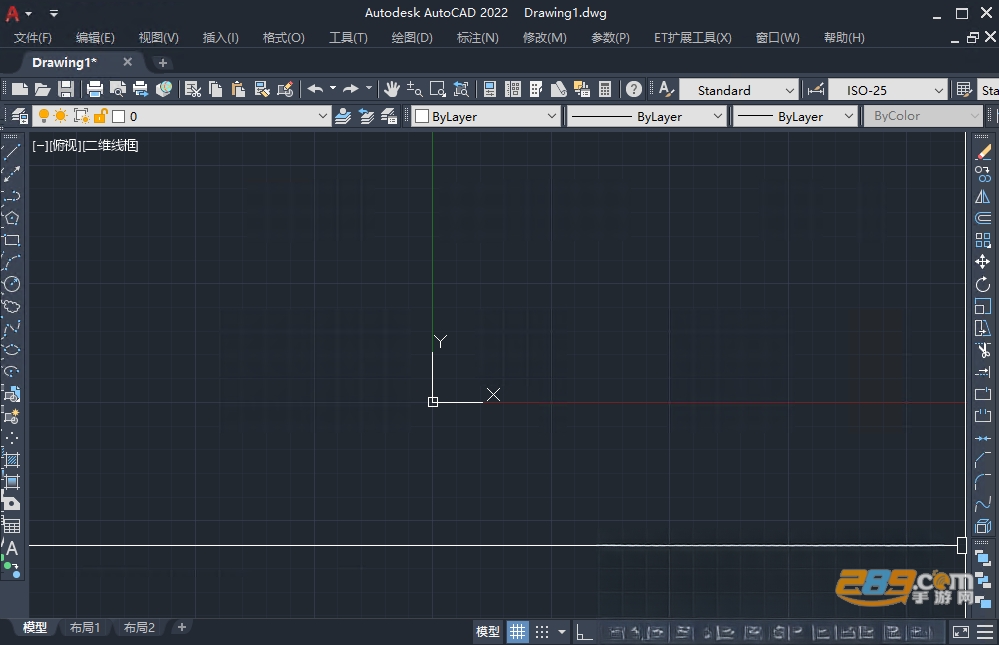999x645 pixels.
Task: Expand the undo history dropdown arrow
Action: tap(333, 88)
